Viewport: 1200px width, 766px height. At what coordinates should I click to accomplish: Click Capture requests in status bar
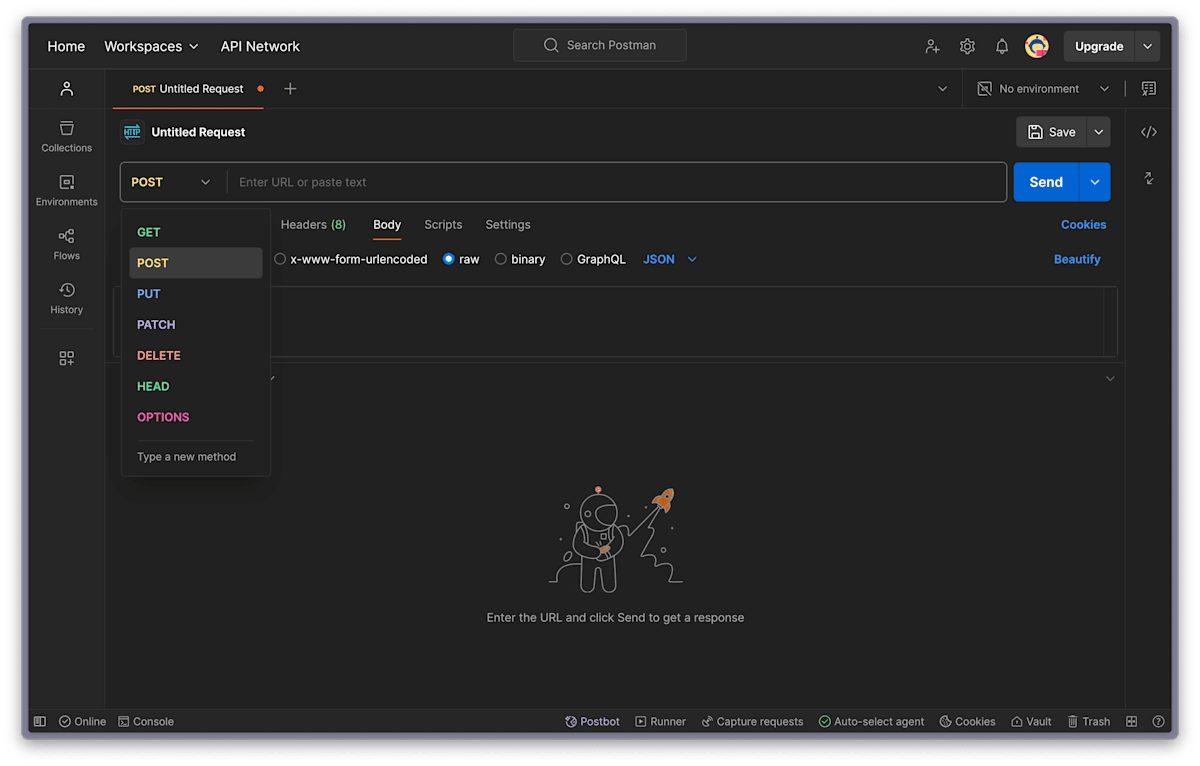(752, 721)
